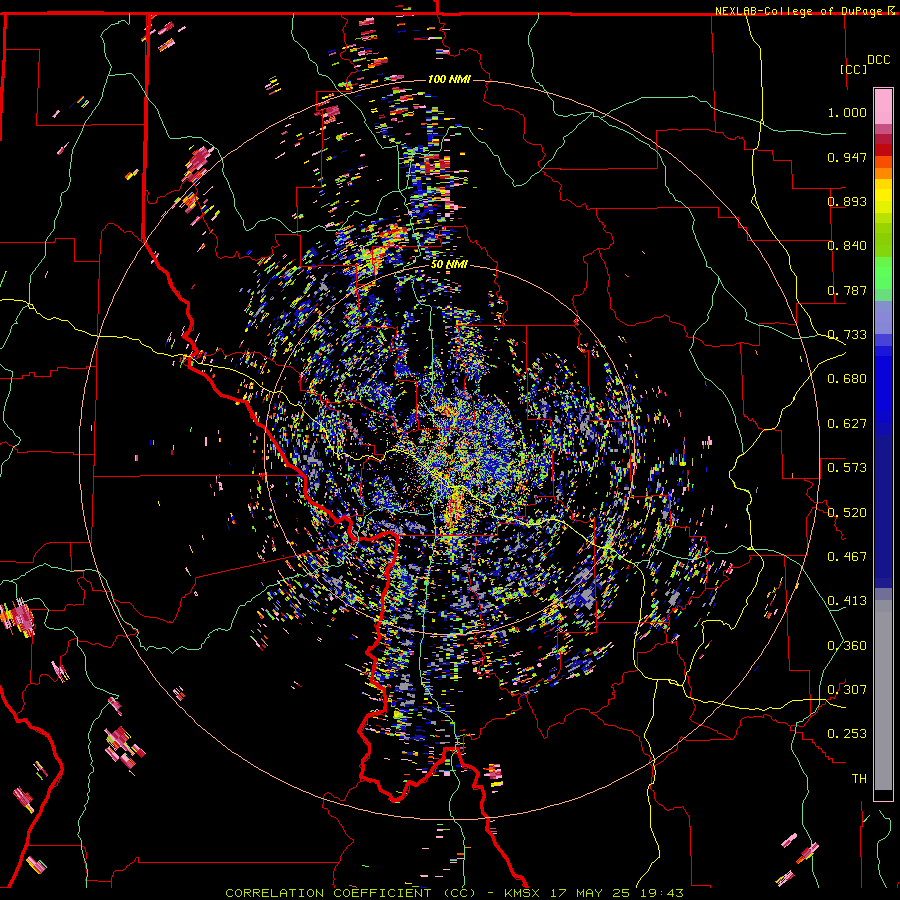
Task: Click the 0.680 legend value
Action: point(847,379)
